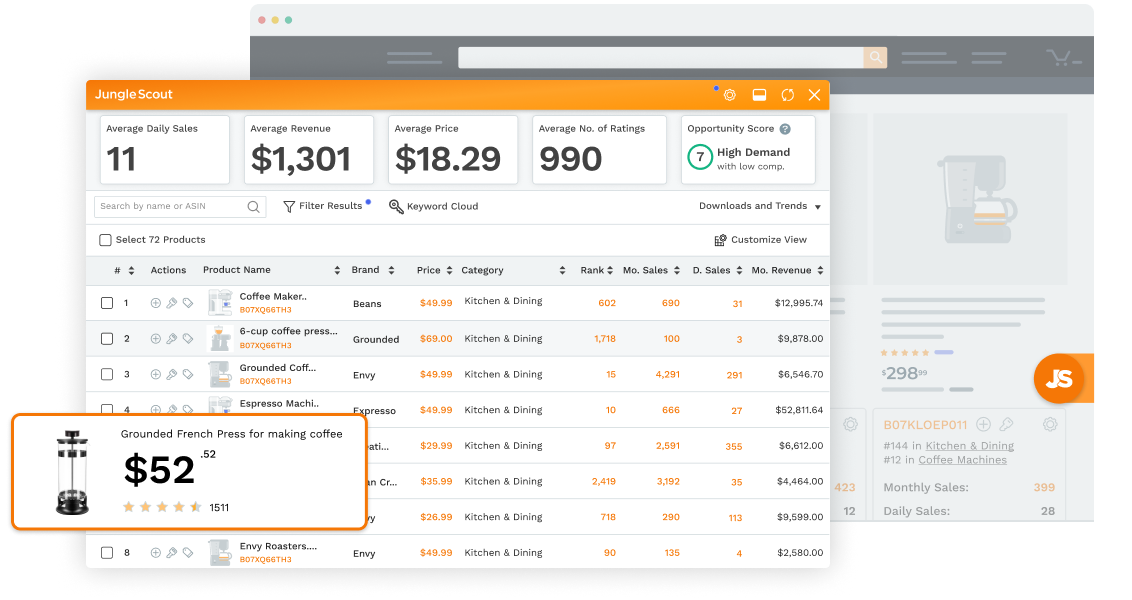Open Kitchen & Dining link in background card
Screen dimensions: 1132x600
970,446
